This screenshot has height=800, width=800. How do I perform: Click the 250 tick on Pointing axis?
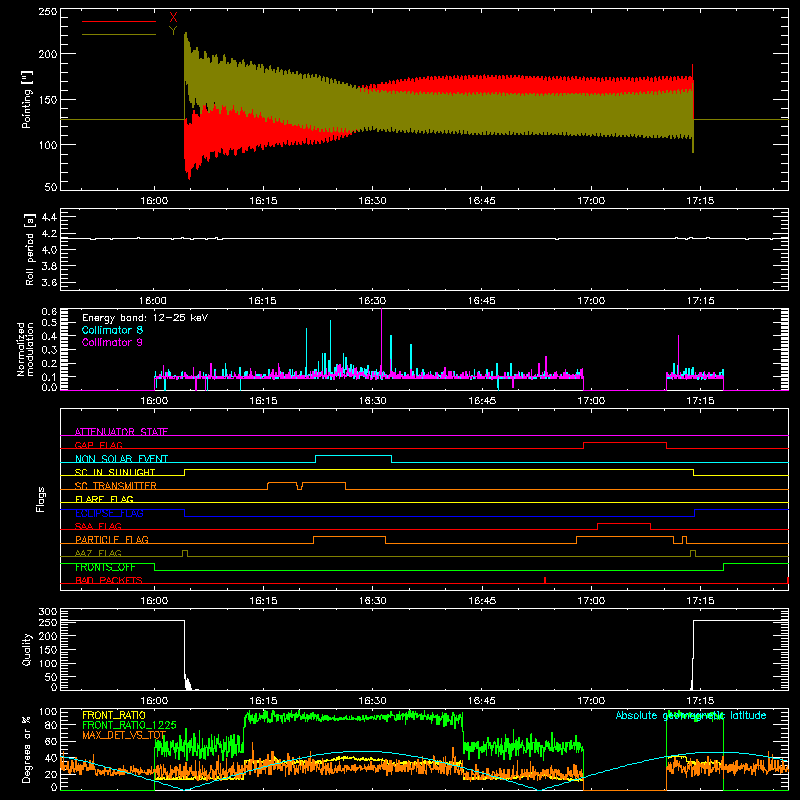(x=48, y=12)
